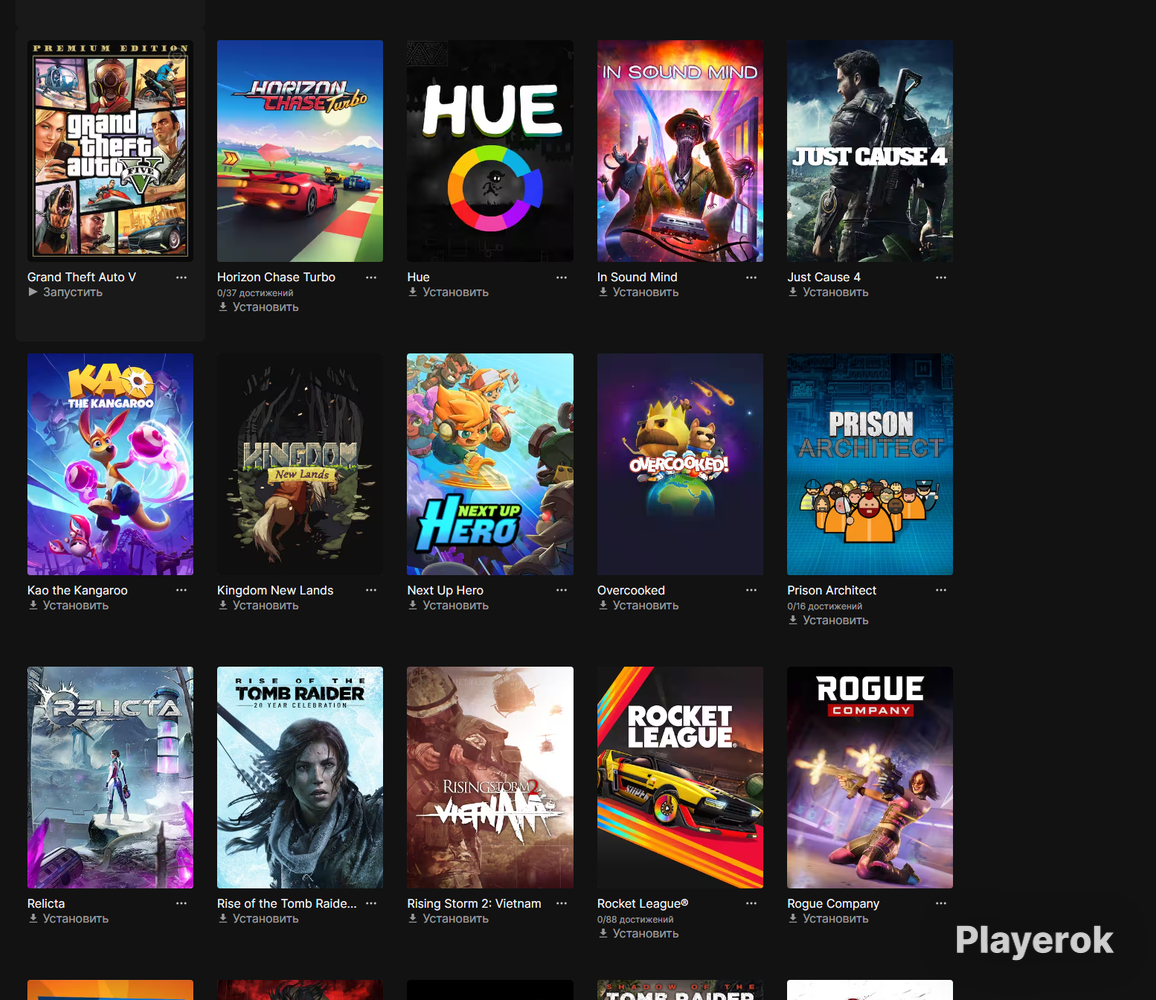Click the Kingdom New Lands title text

[275, 591]
